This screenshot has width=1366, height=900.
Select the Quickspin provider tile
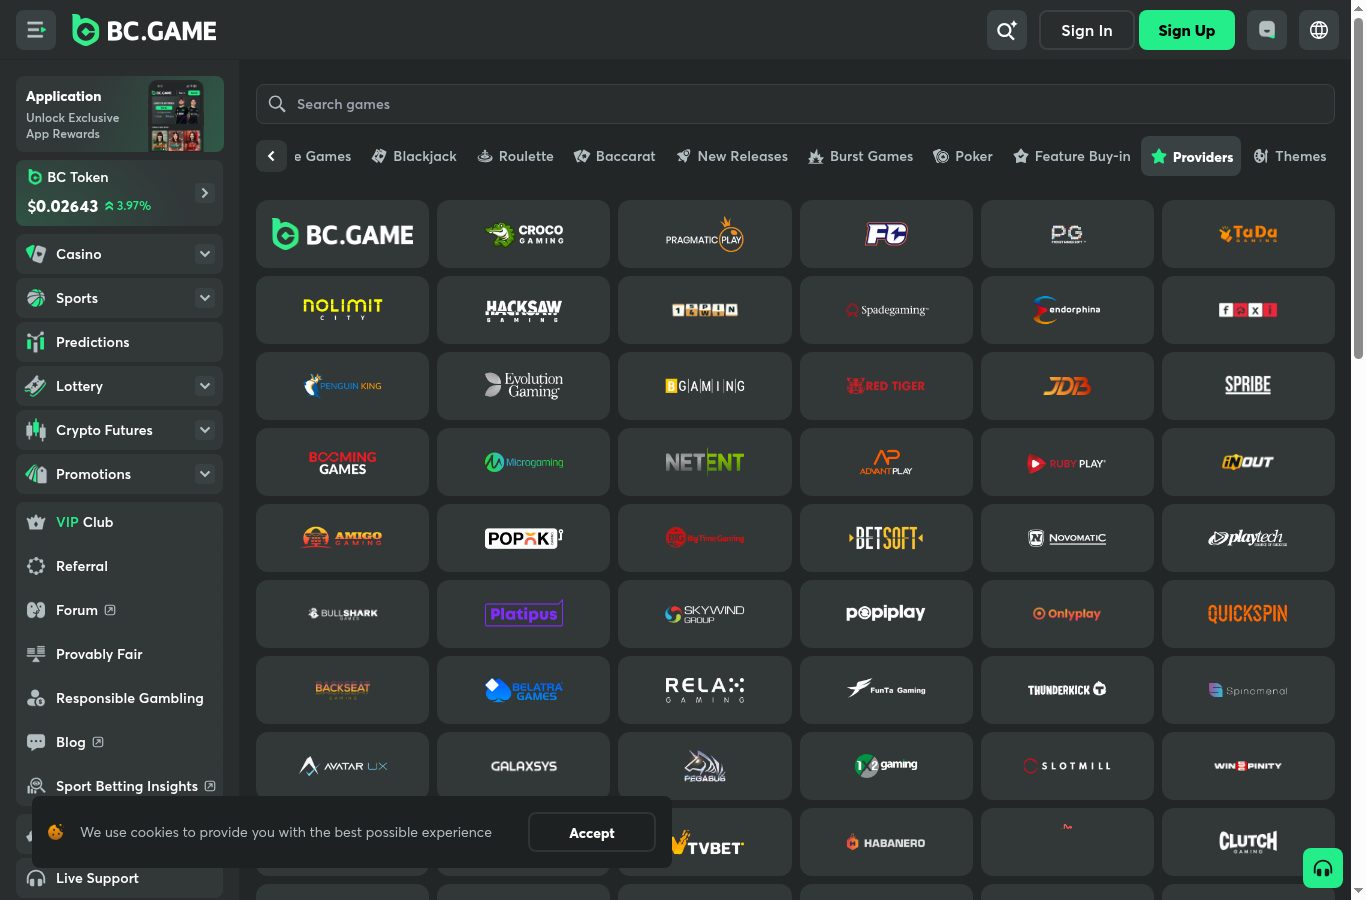click(x=1248, y=614)
